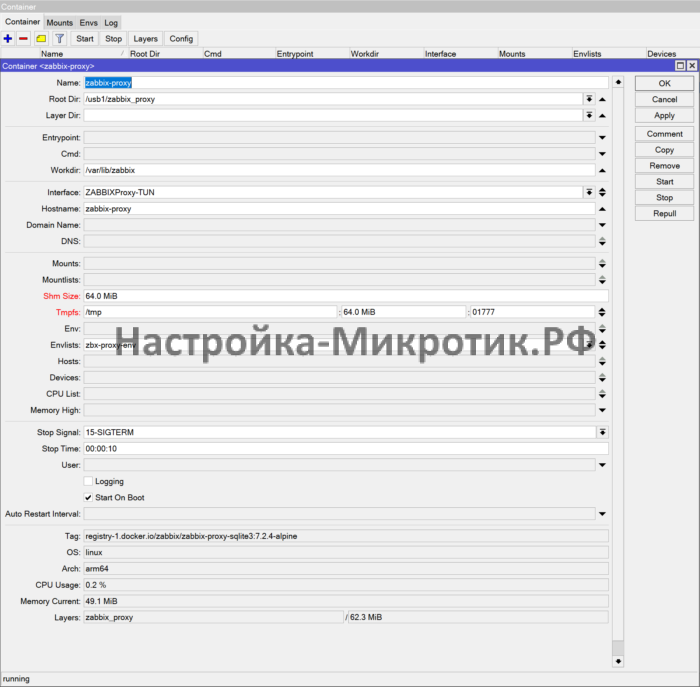Viewport: 700px width, 687px height.
Task: Open Config from the toolbar
Action: (181, 39)
